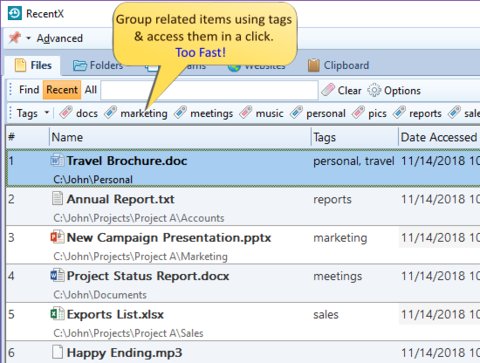Open the pin dropdown arrow beside Advanced

click(x=29, y=38)
